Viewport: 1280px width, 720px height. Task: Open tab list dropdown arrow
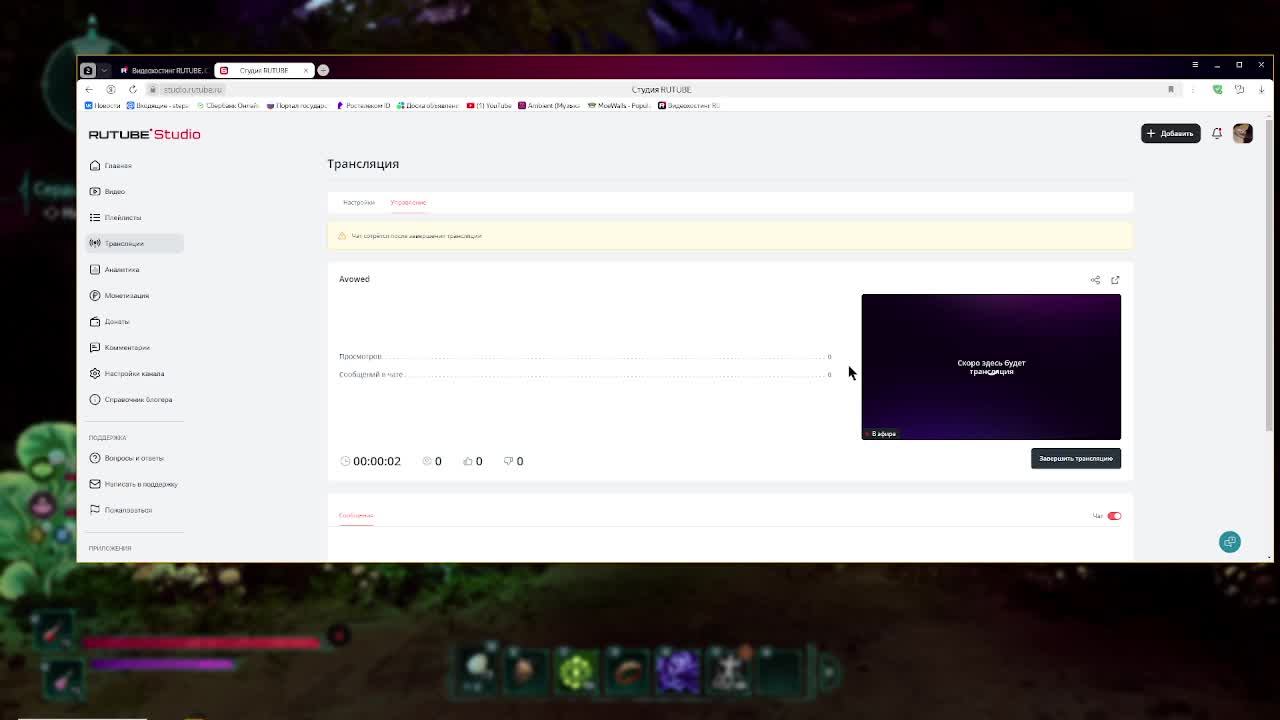(104, 70)
